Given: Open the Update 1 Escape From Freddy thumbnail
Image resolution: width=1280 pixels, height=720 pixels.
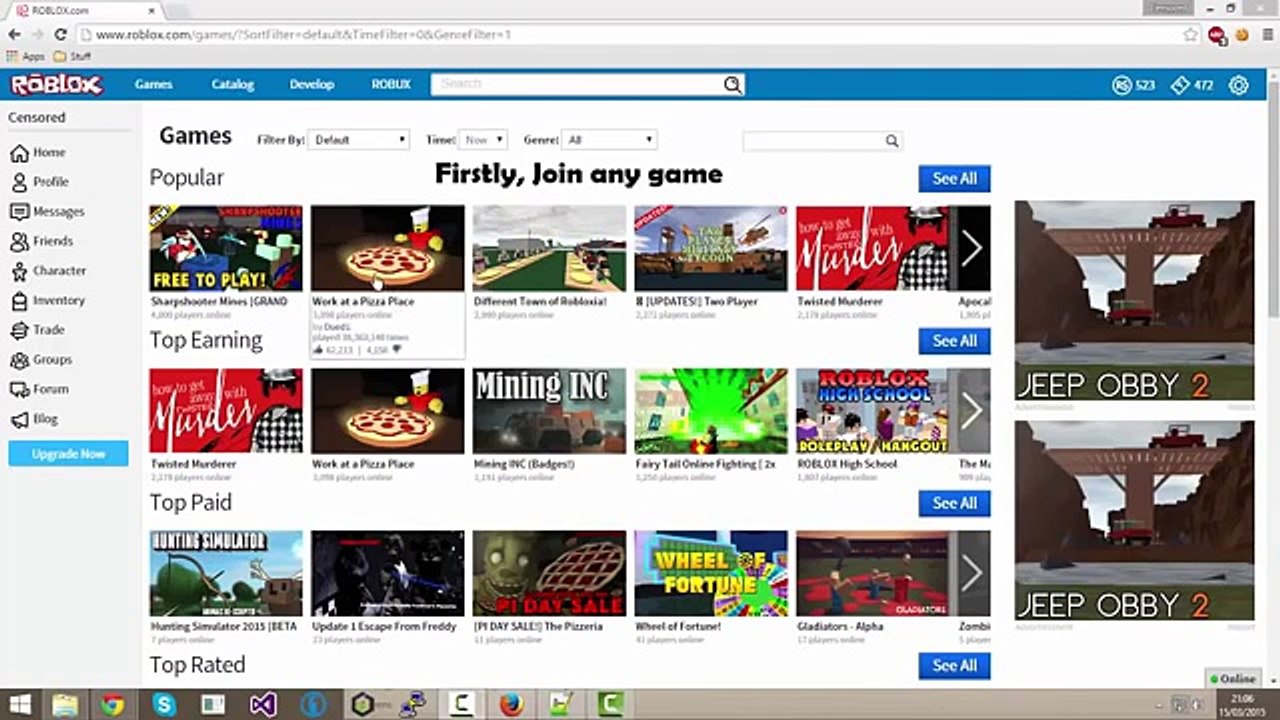Looking at the screenshot, I should tap(388, 573).
